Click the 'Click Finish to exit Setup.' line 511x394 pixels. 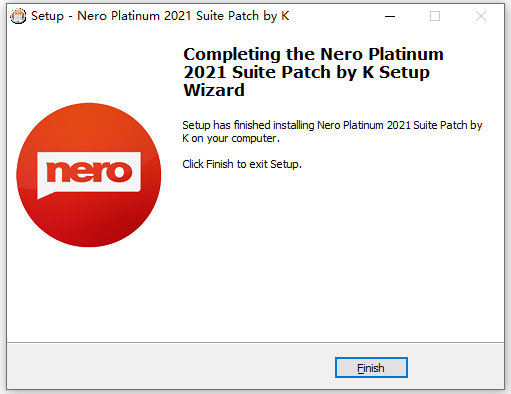[242, 164]
